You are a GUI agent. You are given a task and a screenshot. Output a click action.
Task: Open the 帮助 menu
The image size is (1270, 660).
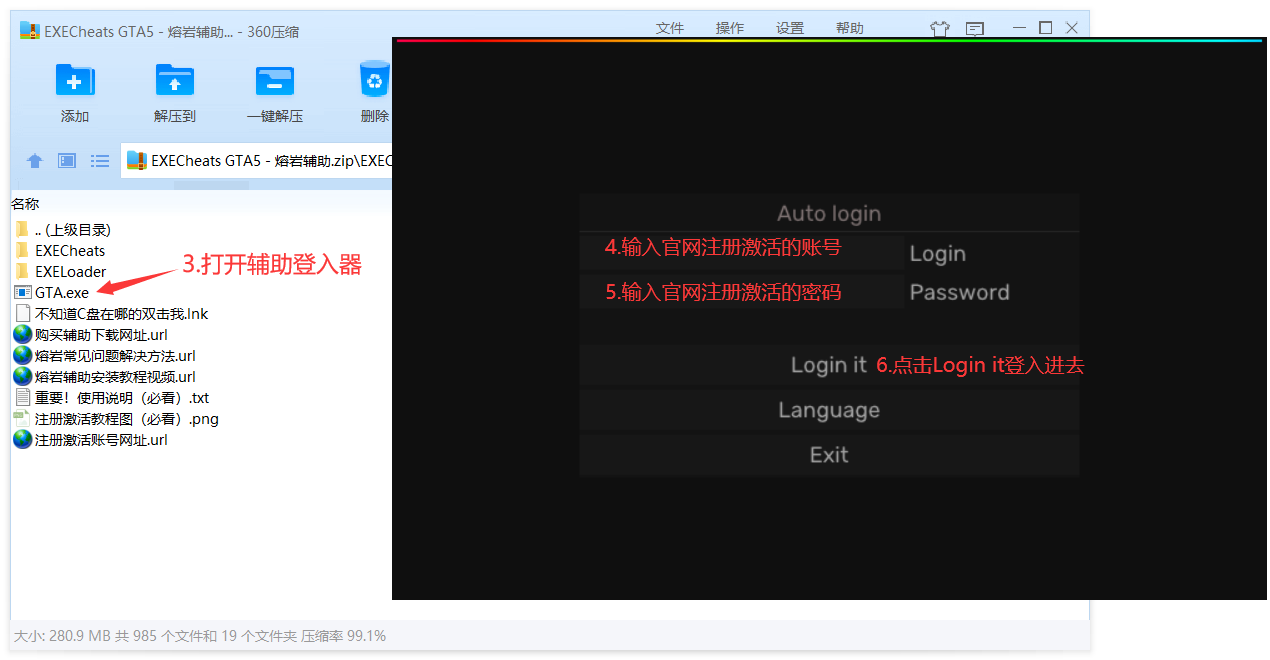[x=850, y=28]
